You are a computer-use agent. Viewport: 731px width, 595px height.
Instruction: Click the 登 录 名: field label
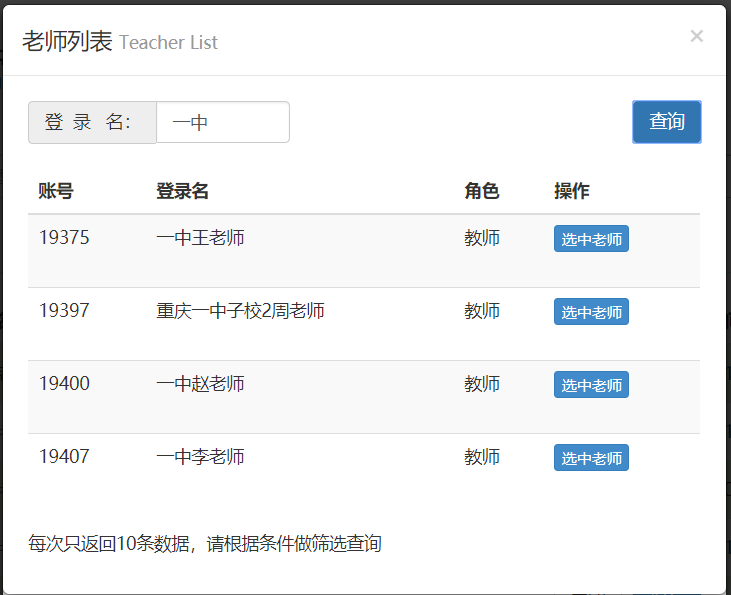click(92, 122)
